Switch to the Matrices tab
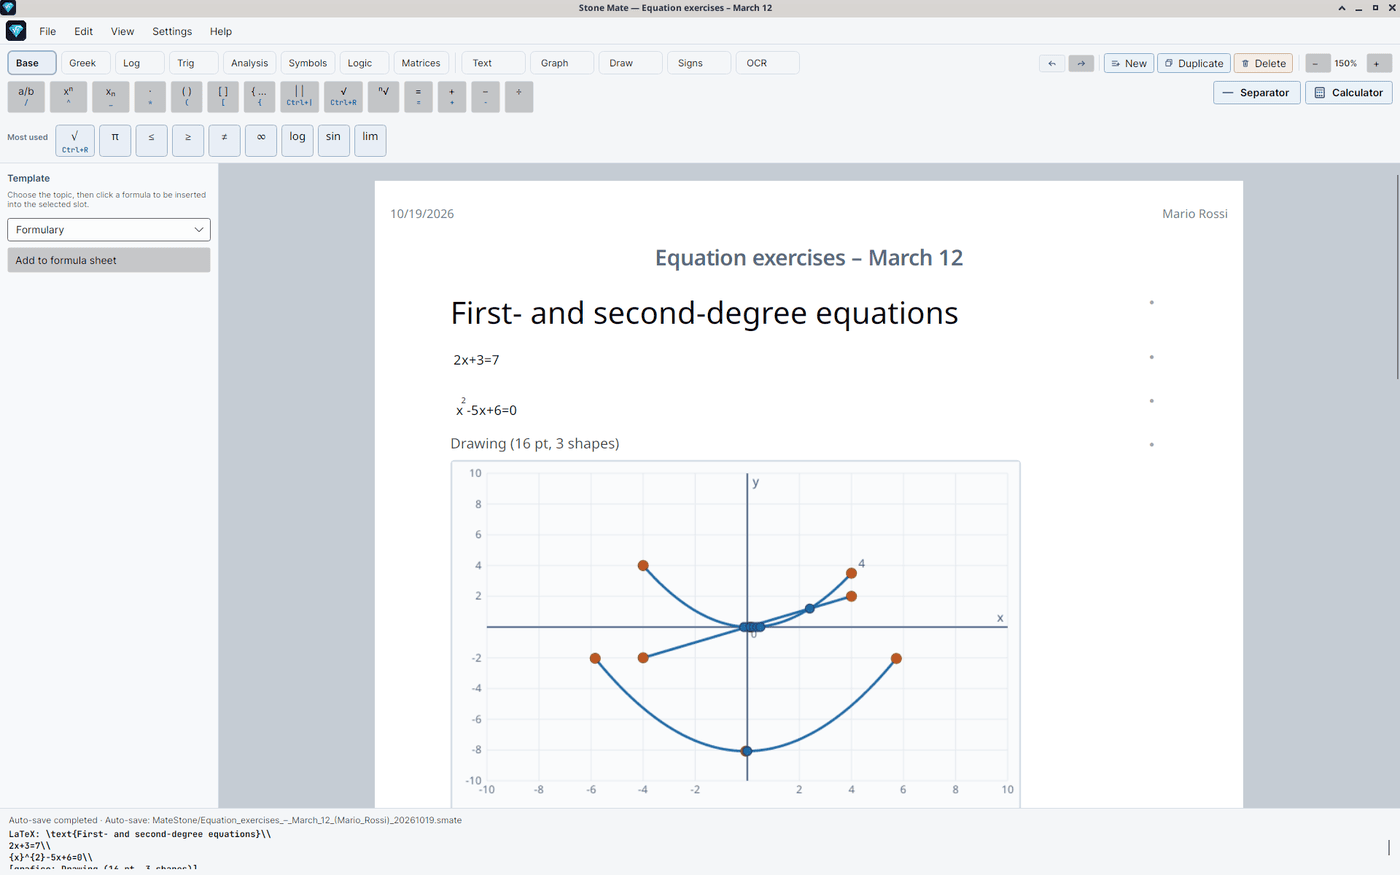 pos(421,63)
